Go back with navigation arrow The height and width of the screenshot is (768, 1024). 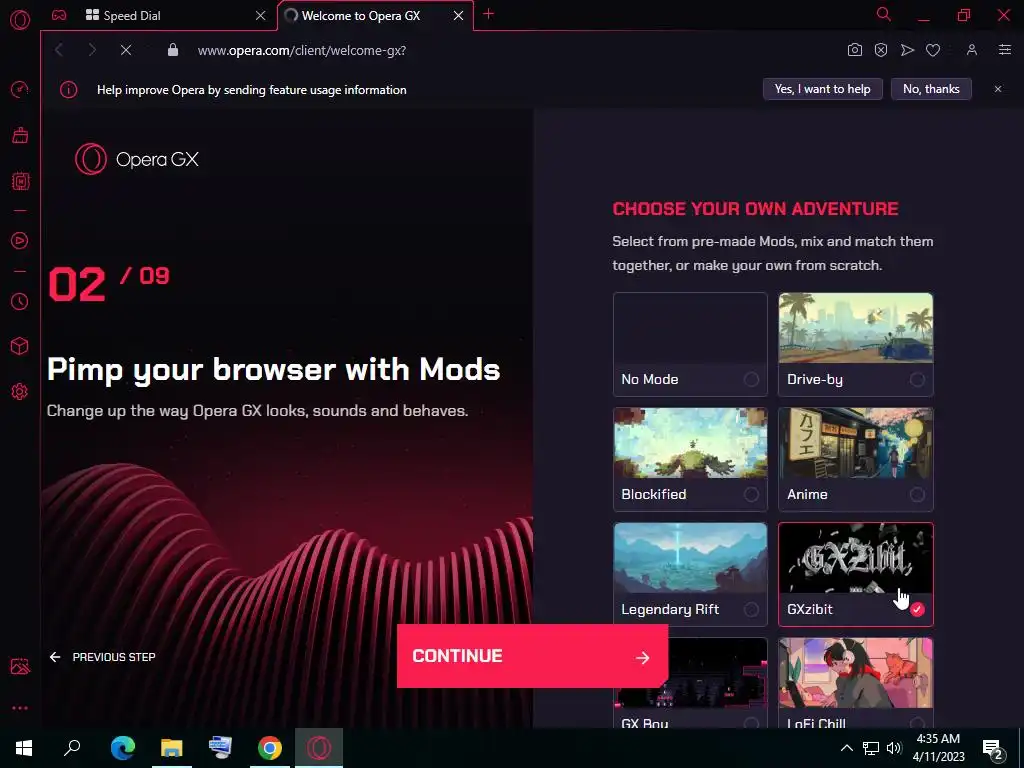pyautogui.click(x=59, y=50)
